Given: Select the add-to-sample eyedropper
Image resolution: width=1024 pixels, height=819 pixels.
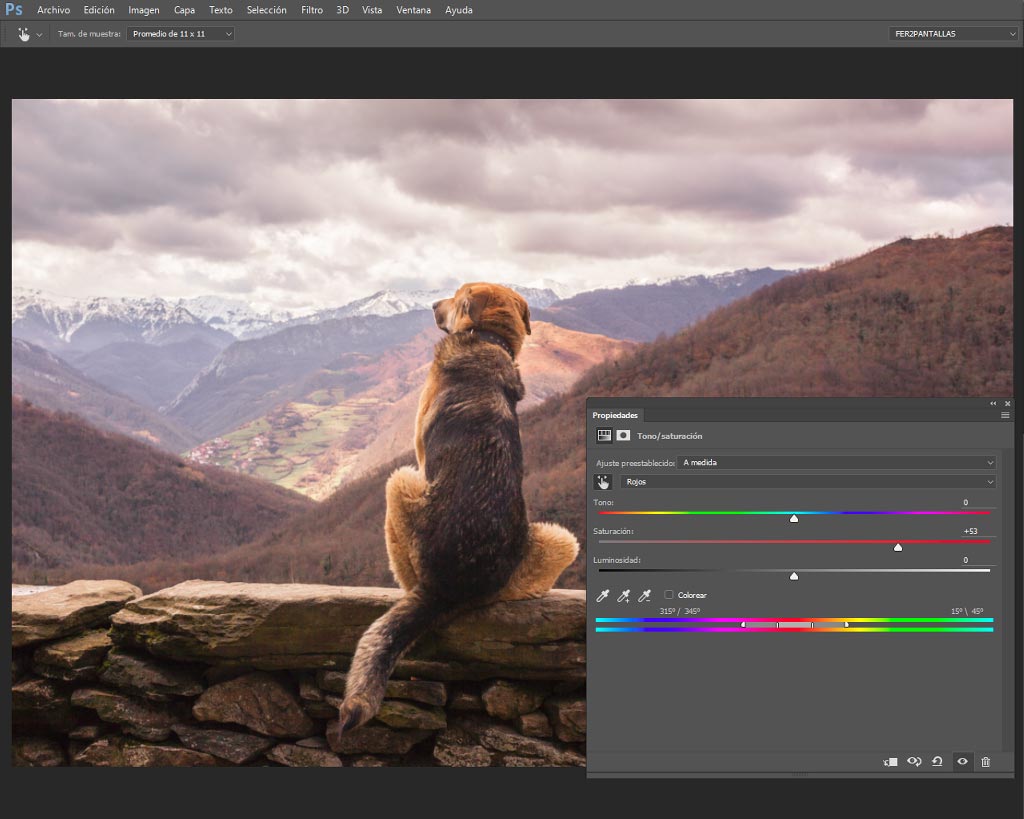Looking at the screenshot, I should pyautogui.click(x=624, y=595).
